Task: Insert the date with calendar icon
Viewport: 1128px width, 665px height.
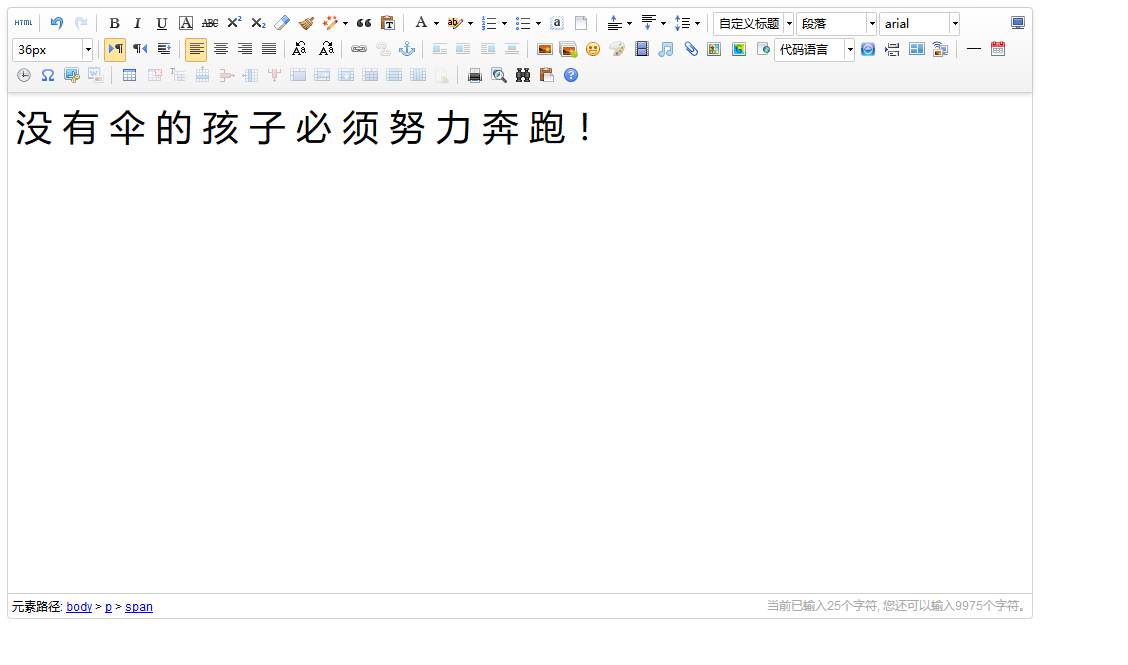Action: (998, 49)
